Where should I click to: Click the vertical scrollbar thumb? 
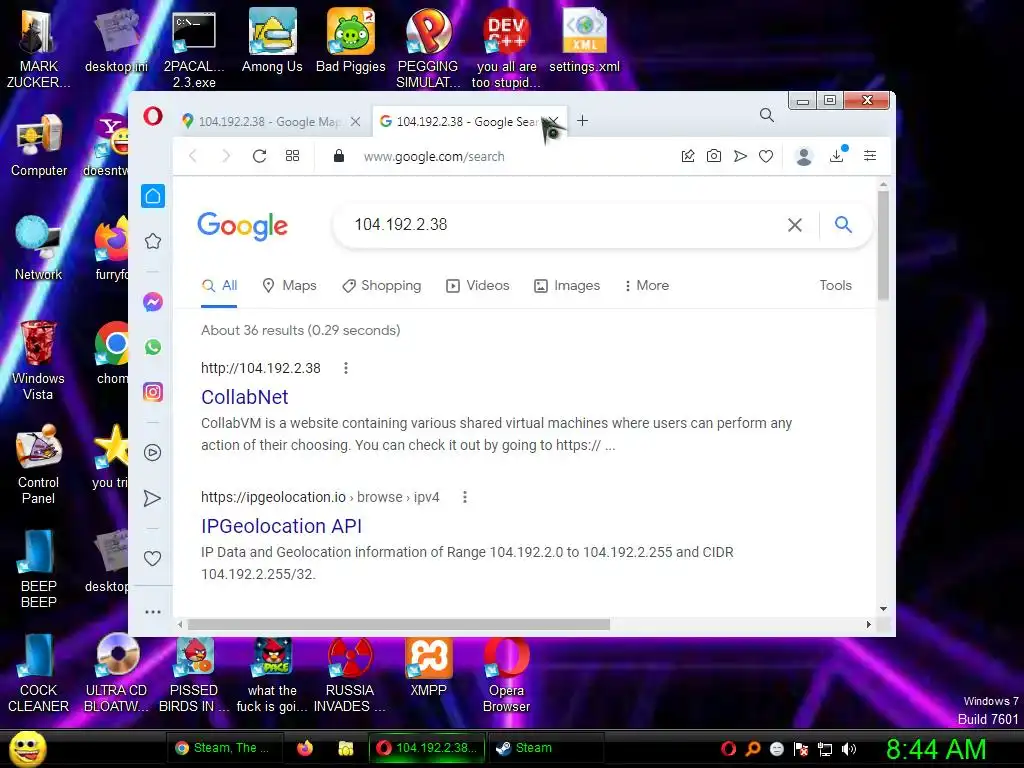(883, 245)
